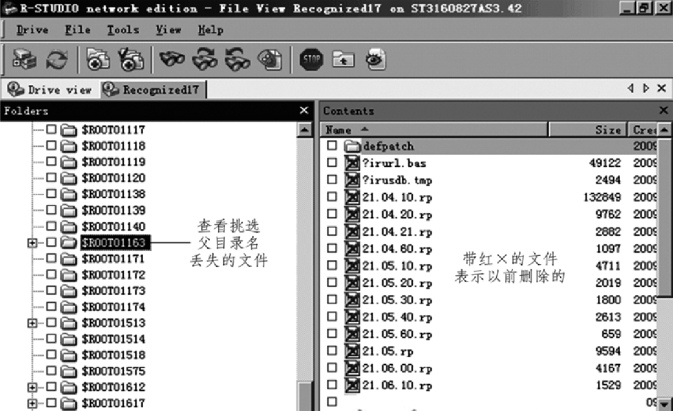Open the Drive menu
This screenshot has width=673, height=411.
click(32, 30)
